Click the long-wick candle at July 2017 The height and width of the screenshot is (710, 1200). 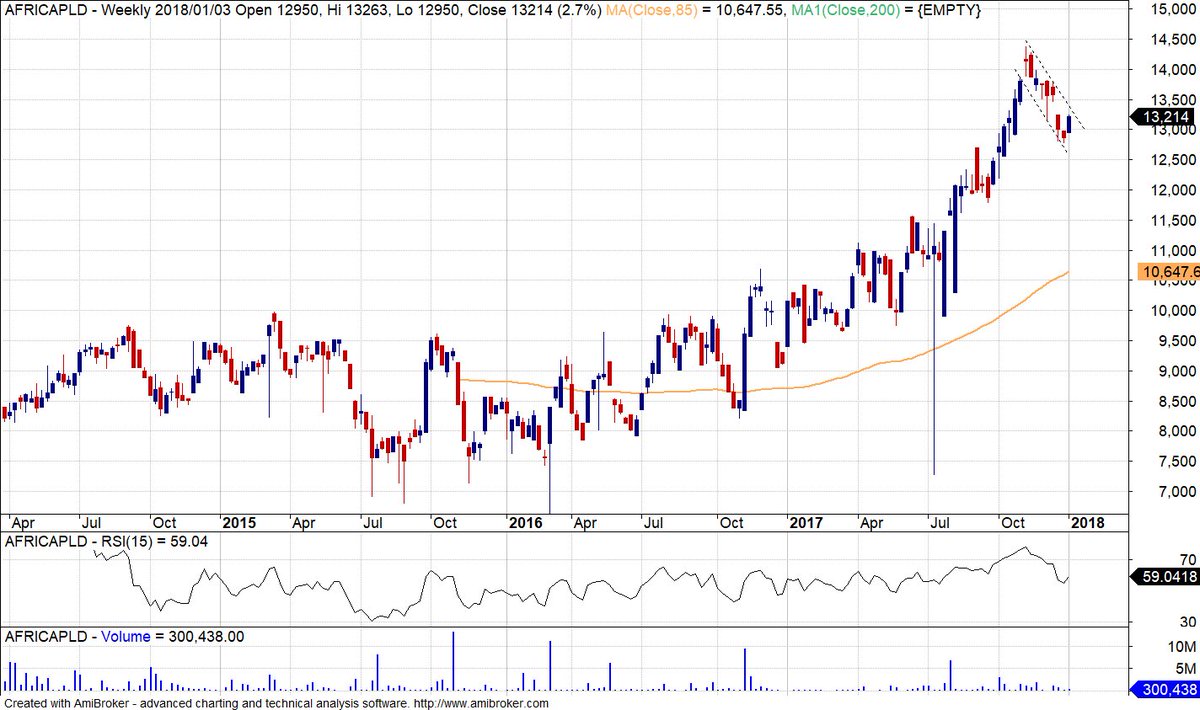click(x=933, y=350)
